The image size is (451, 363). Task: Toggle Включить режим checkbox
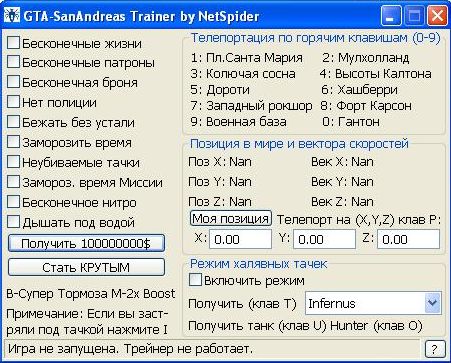pos(195,280)
